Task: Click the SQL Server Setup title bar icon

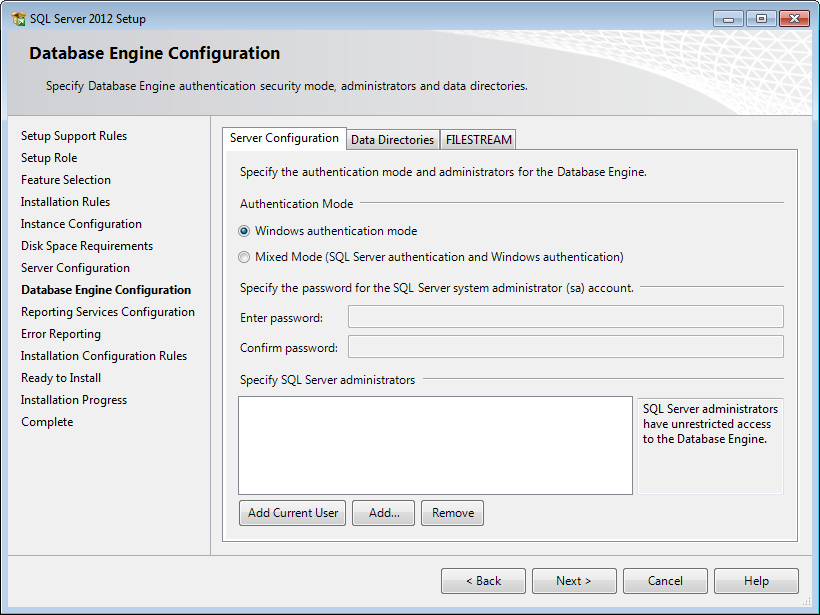Action: (x=18, y=19)
